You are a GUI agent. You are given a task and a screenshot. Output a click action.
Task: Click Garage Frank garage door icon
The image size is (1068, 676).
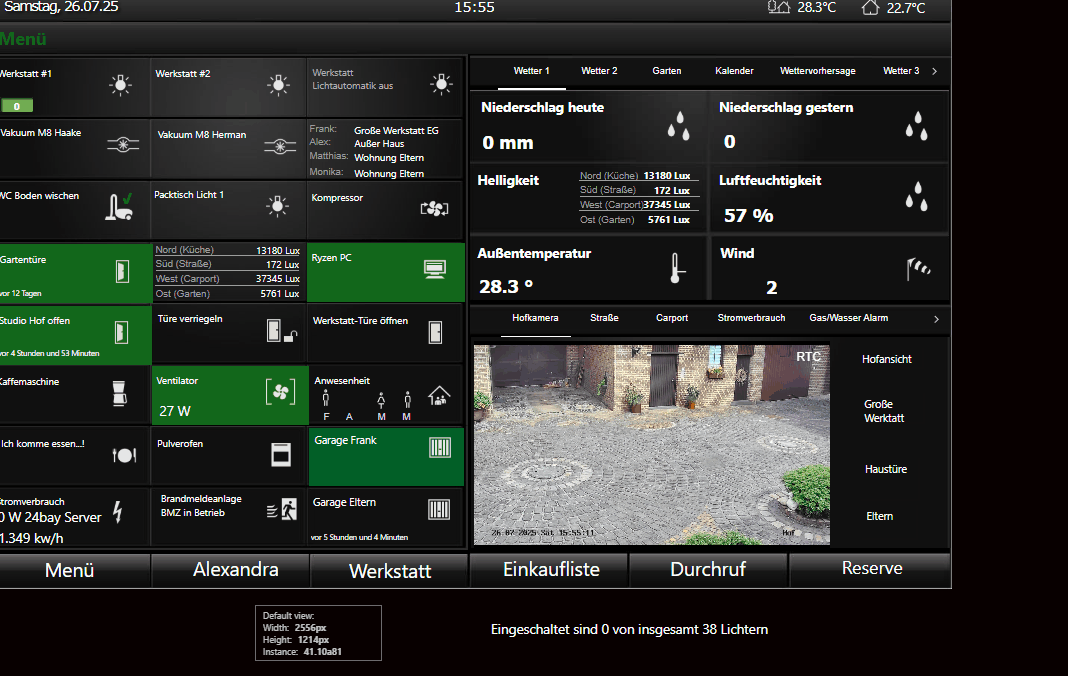click(440, 447)
